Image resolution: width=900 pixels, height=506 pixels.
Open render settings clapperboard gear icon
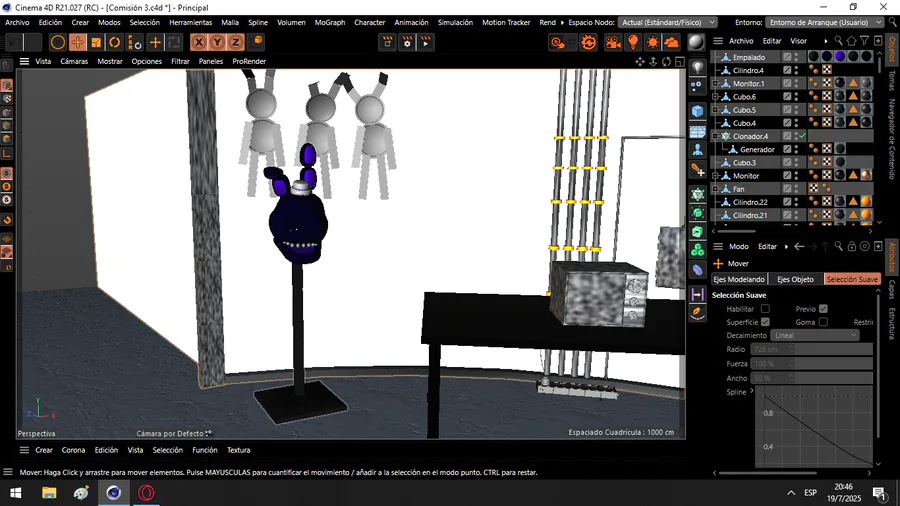click(407, 42)
